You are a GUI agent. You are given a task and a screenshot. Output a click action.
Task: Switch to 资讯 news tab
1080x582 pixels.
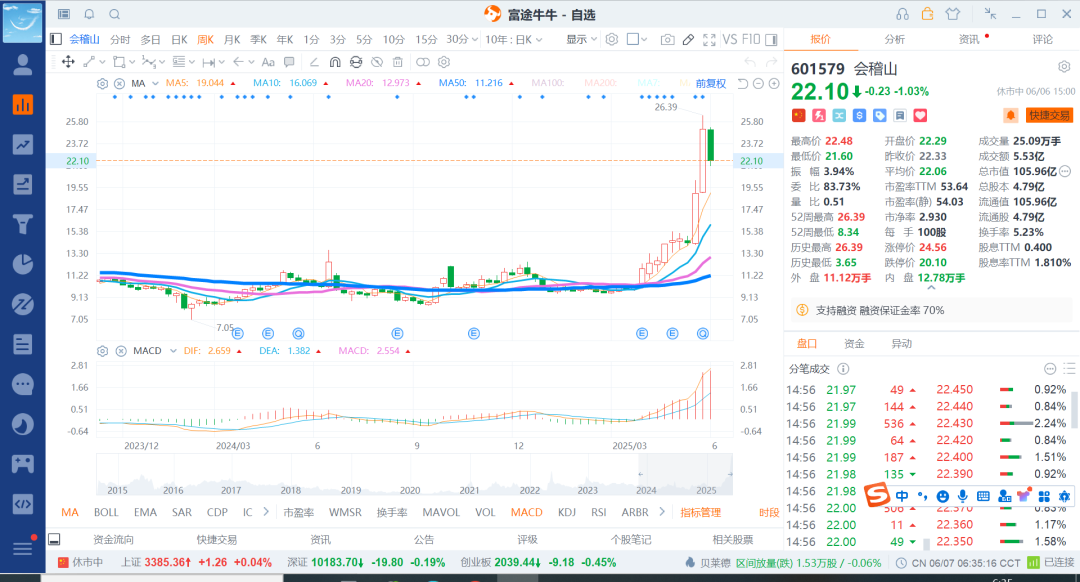[969, 39]
